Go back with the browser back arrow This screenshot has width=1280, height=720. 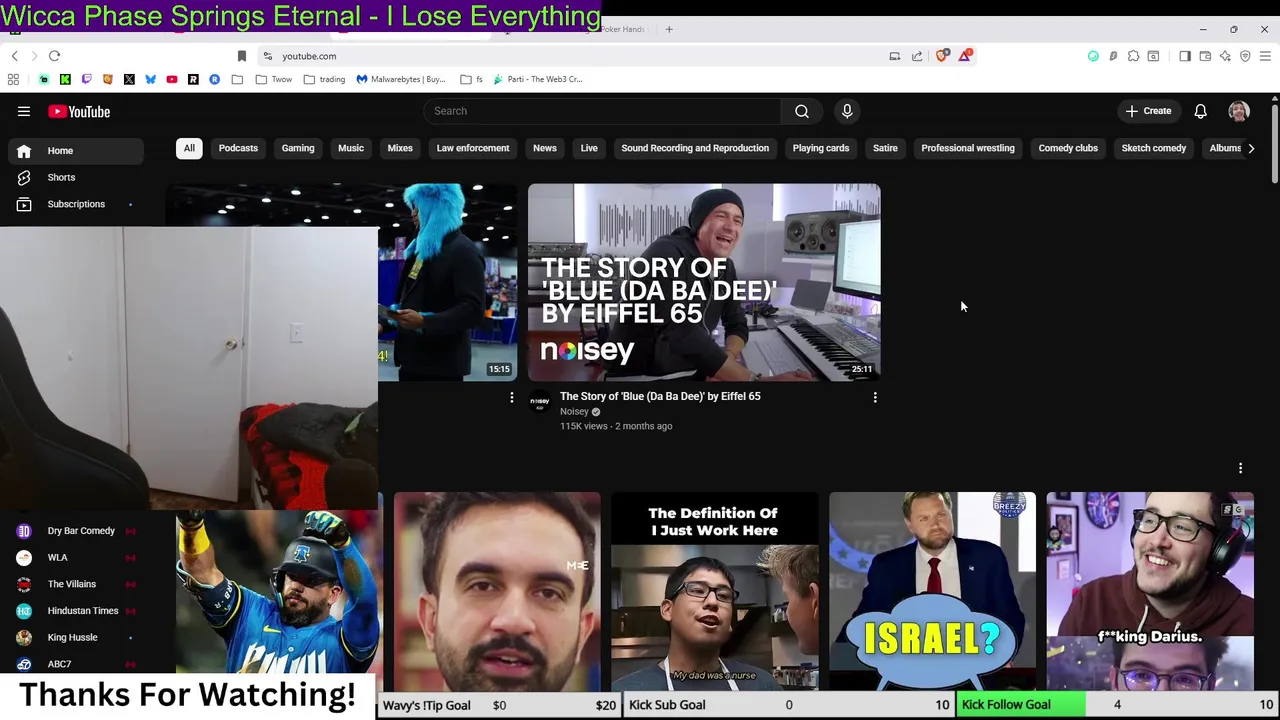tap(15, 56)
